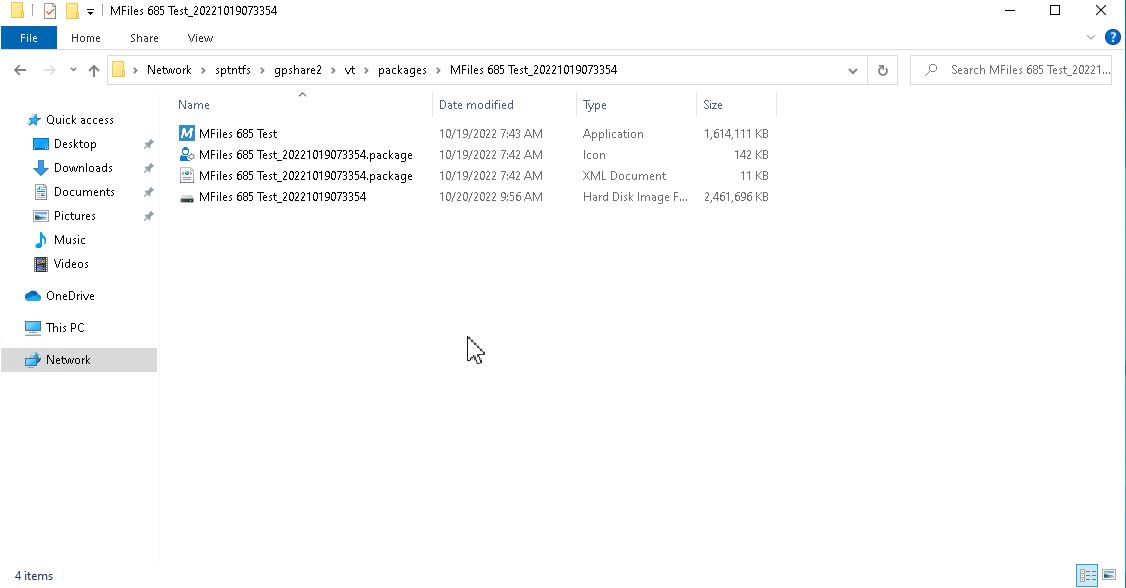The height and width of the screenshot is (588, 1126).
Task: Click the folder icon in title bar
Action: click(x=18, y=11)
